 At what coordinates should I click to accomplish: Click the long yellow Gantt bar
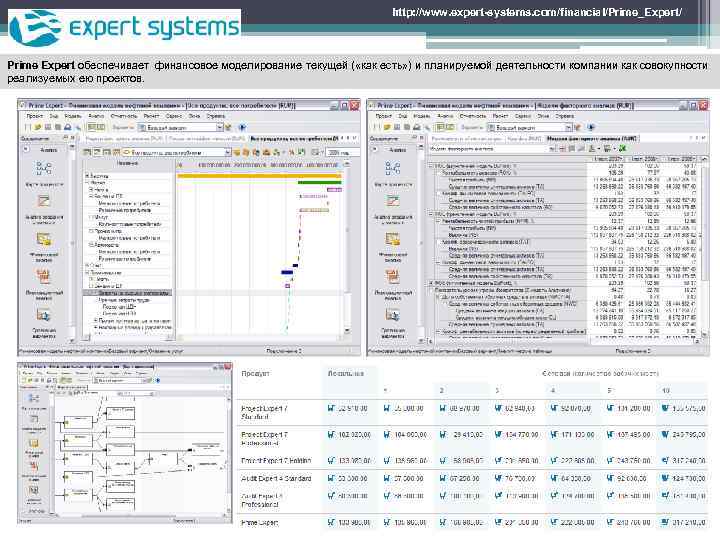pos(259,176)
